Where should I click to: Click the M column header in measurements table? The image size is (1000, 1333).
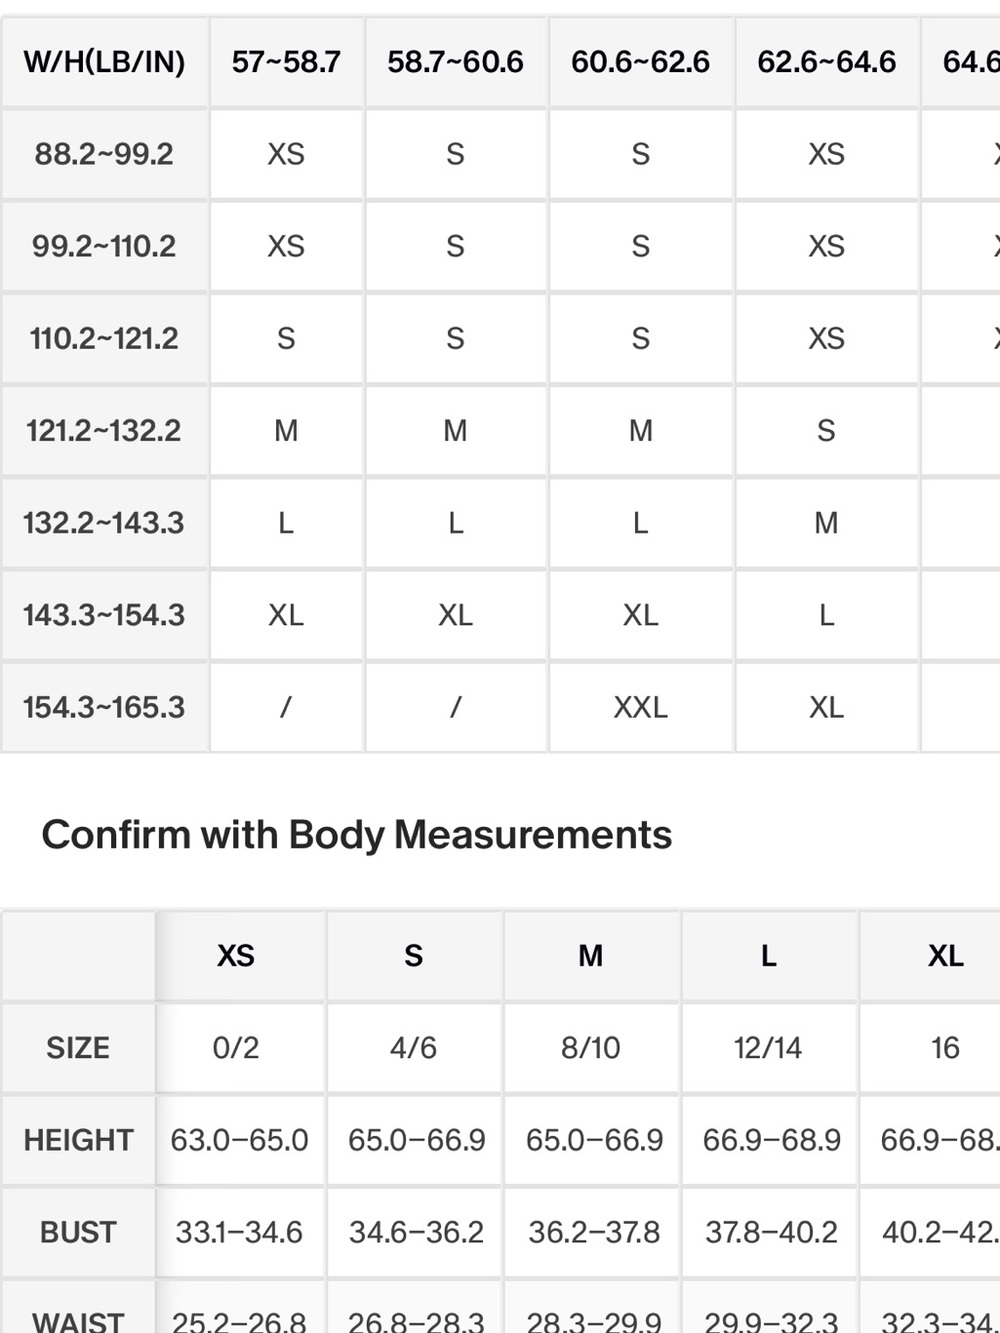(x=591, y=956)
